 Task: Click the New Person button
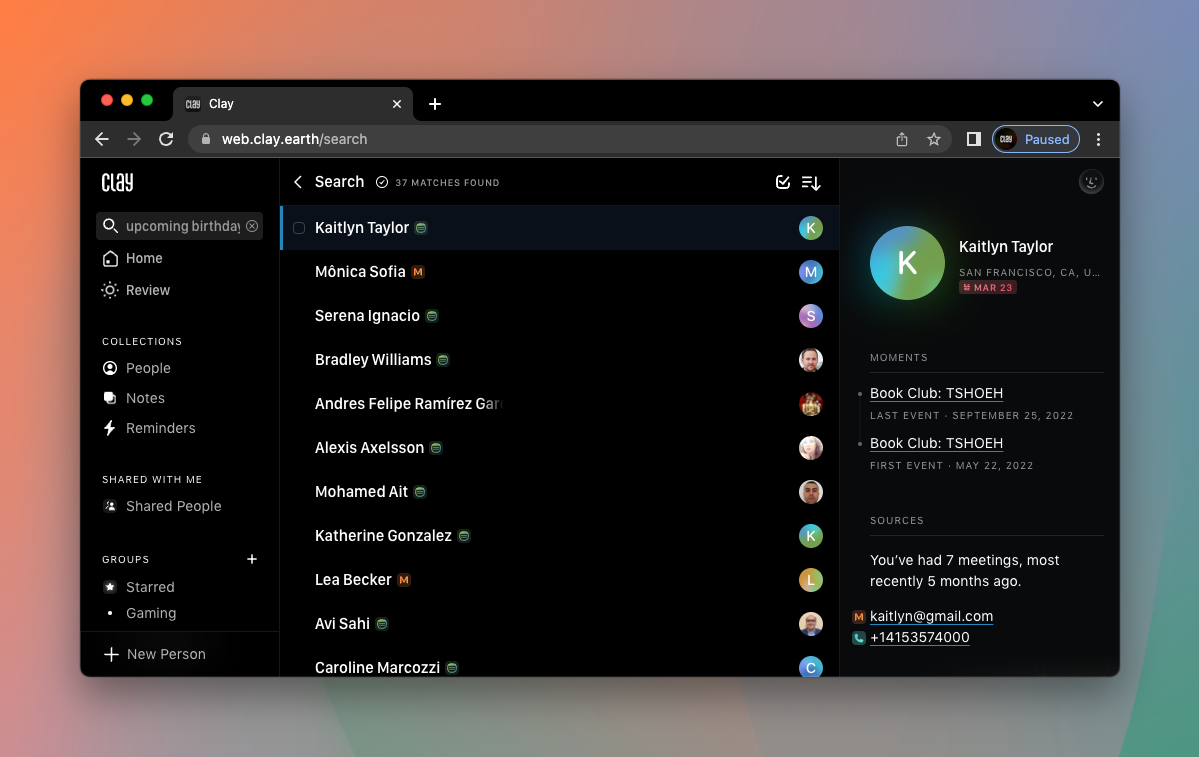coord(155,654)
